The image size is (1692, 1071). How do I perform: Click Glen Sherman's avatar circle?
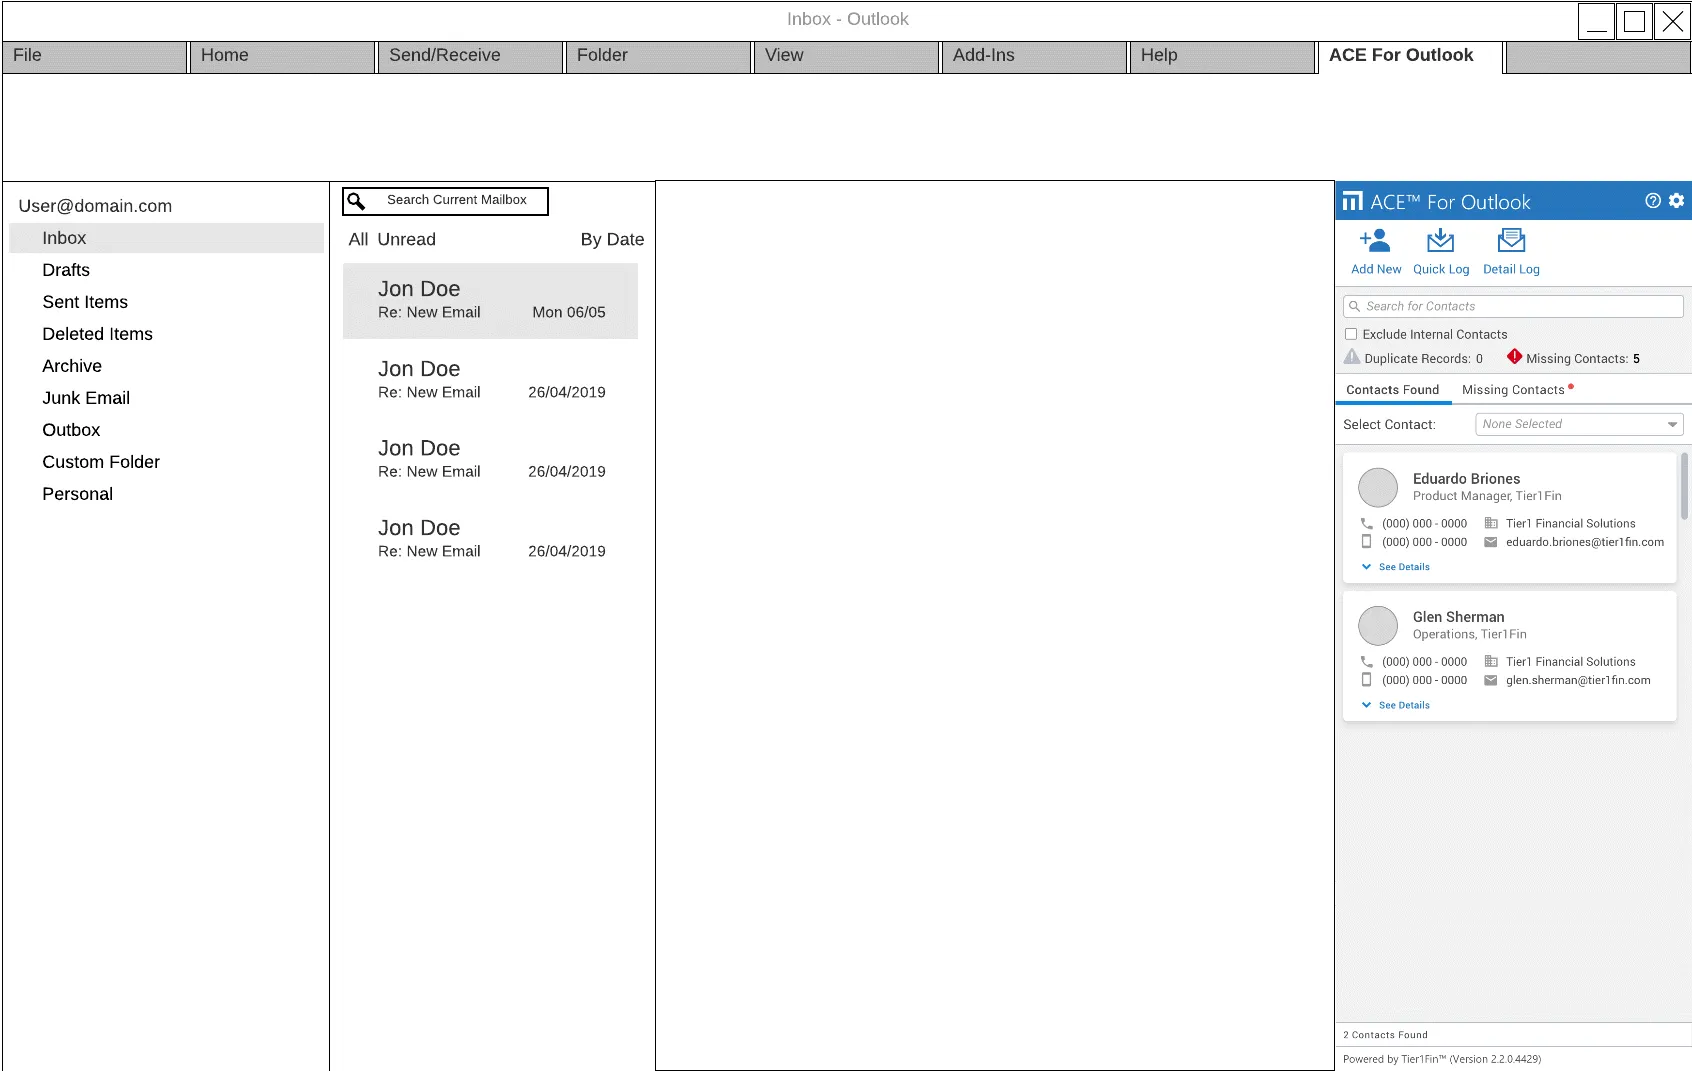coord(1378,626)
